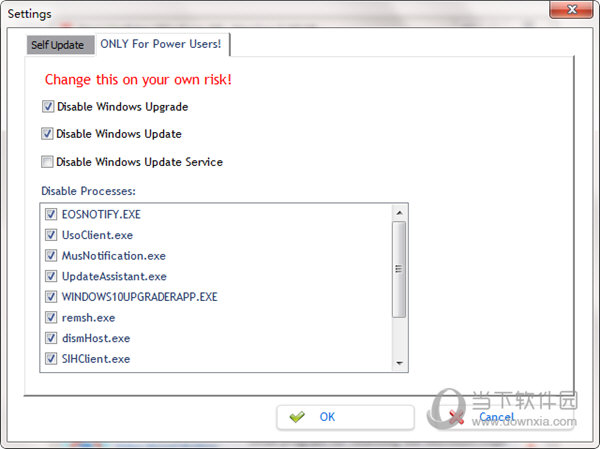Enable Disable Windows Update Service checkbox
The image size is (600, 449).
coord(47,162)
